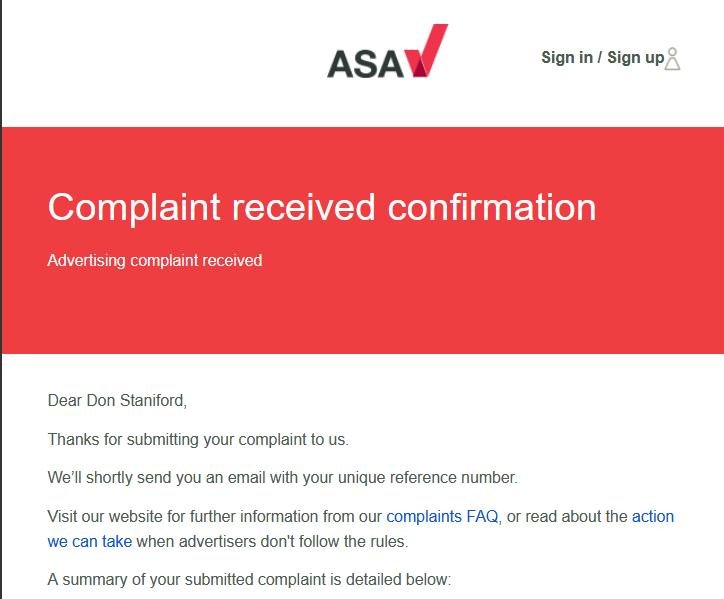Click the 'Sign up' text in the header
This screenshot has height=599, width=724.
[635, 57]
